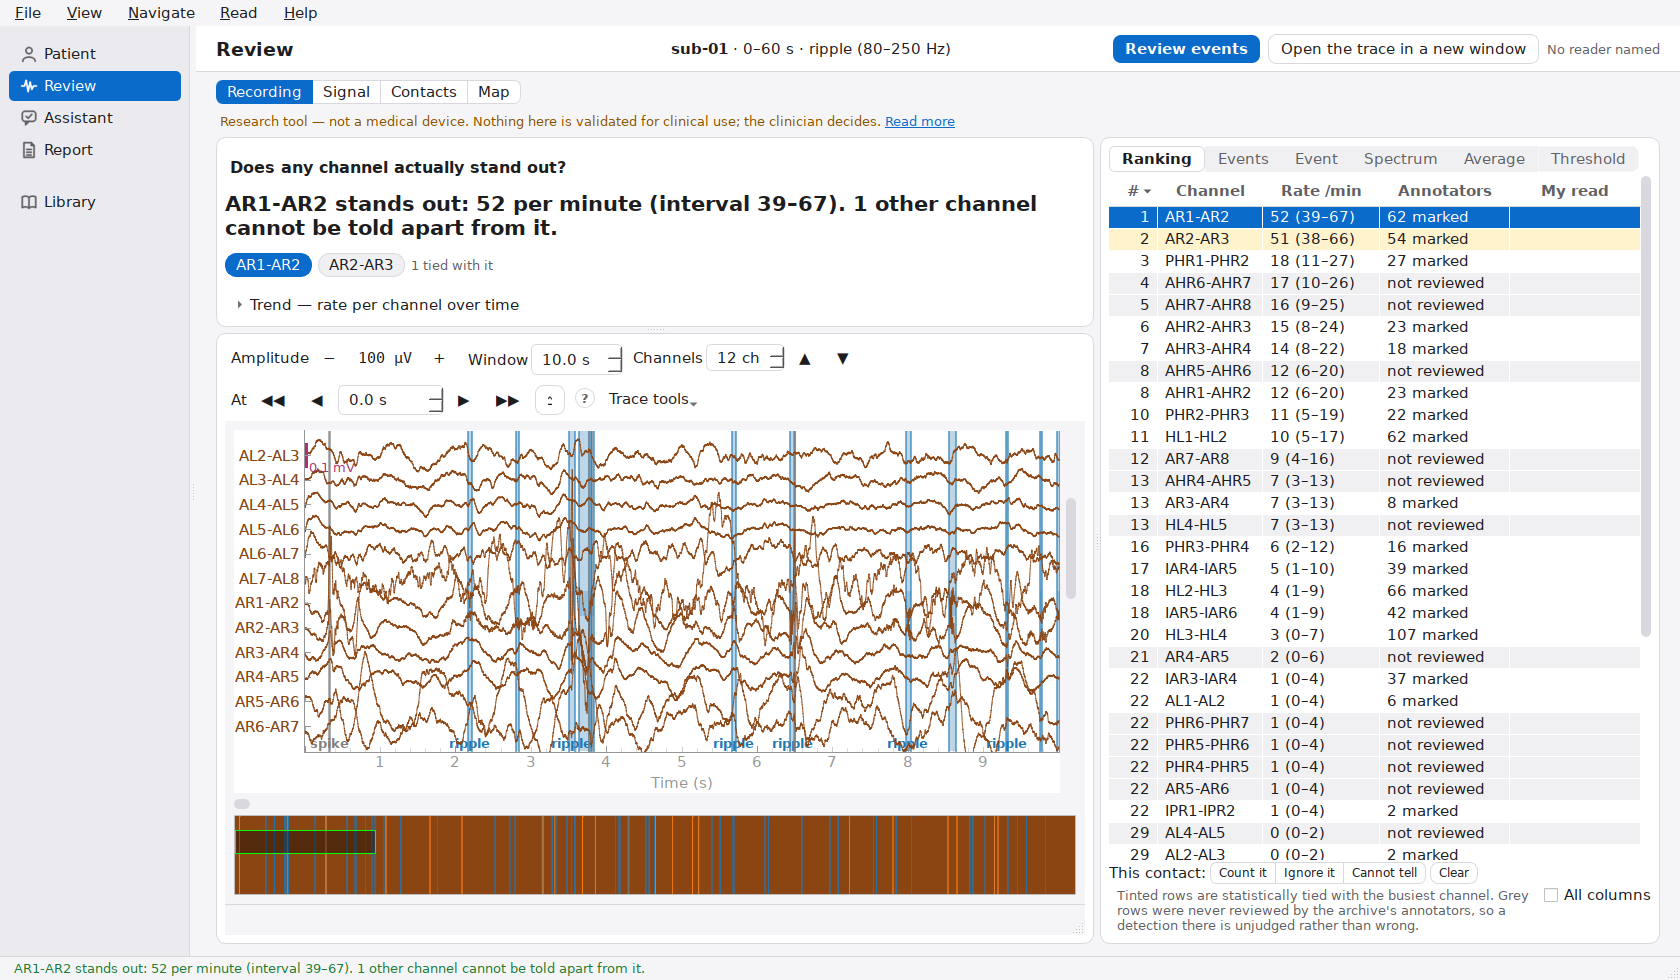Open the Patient section in the sidebar

(95, 54)
